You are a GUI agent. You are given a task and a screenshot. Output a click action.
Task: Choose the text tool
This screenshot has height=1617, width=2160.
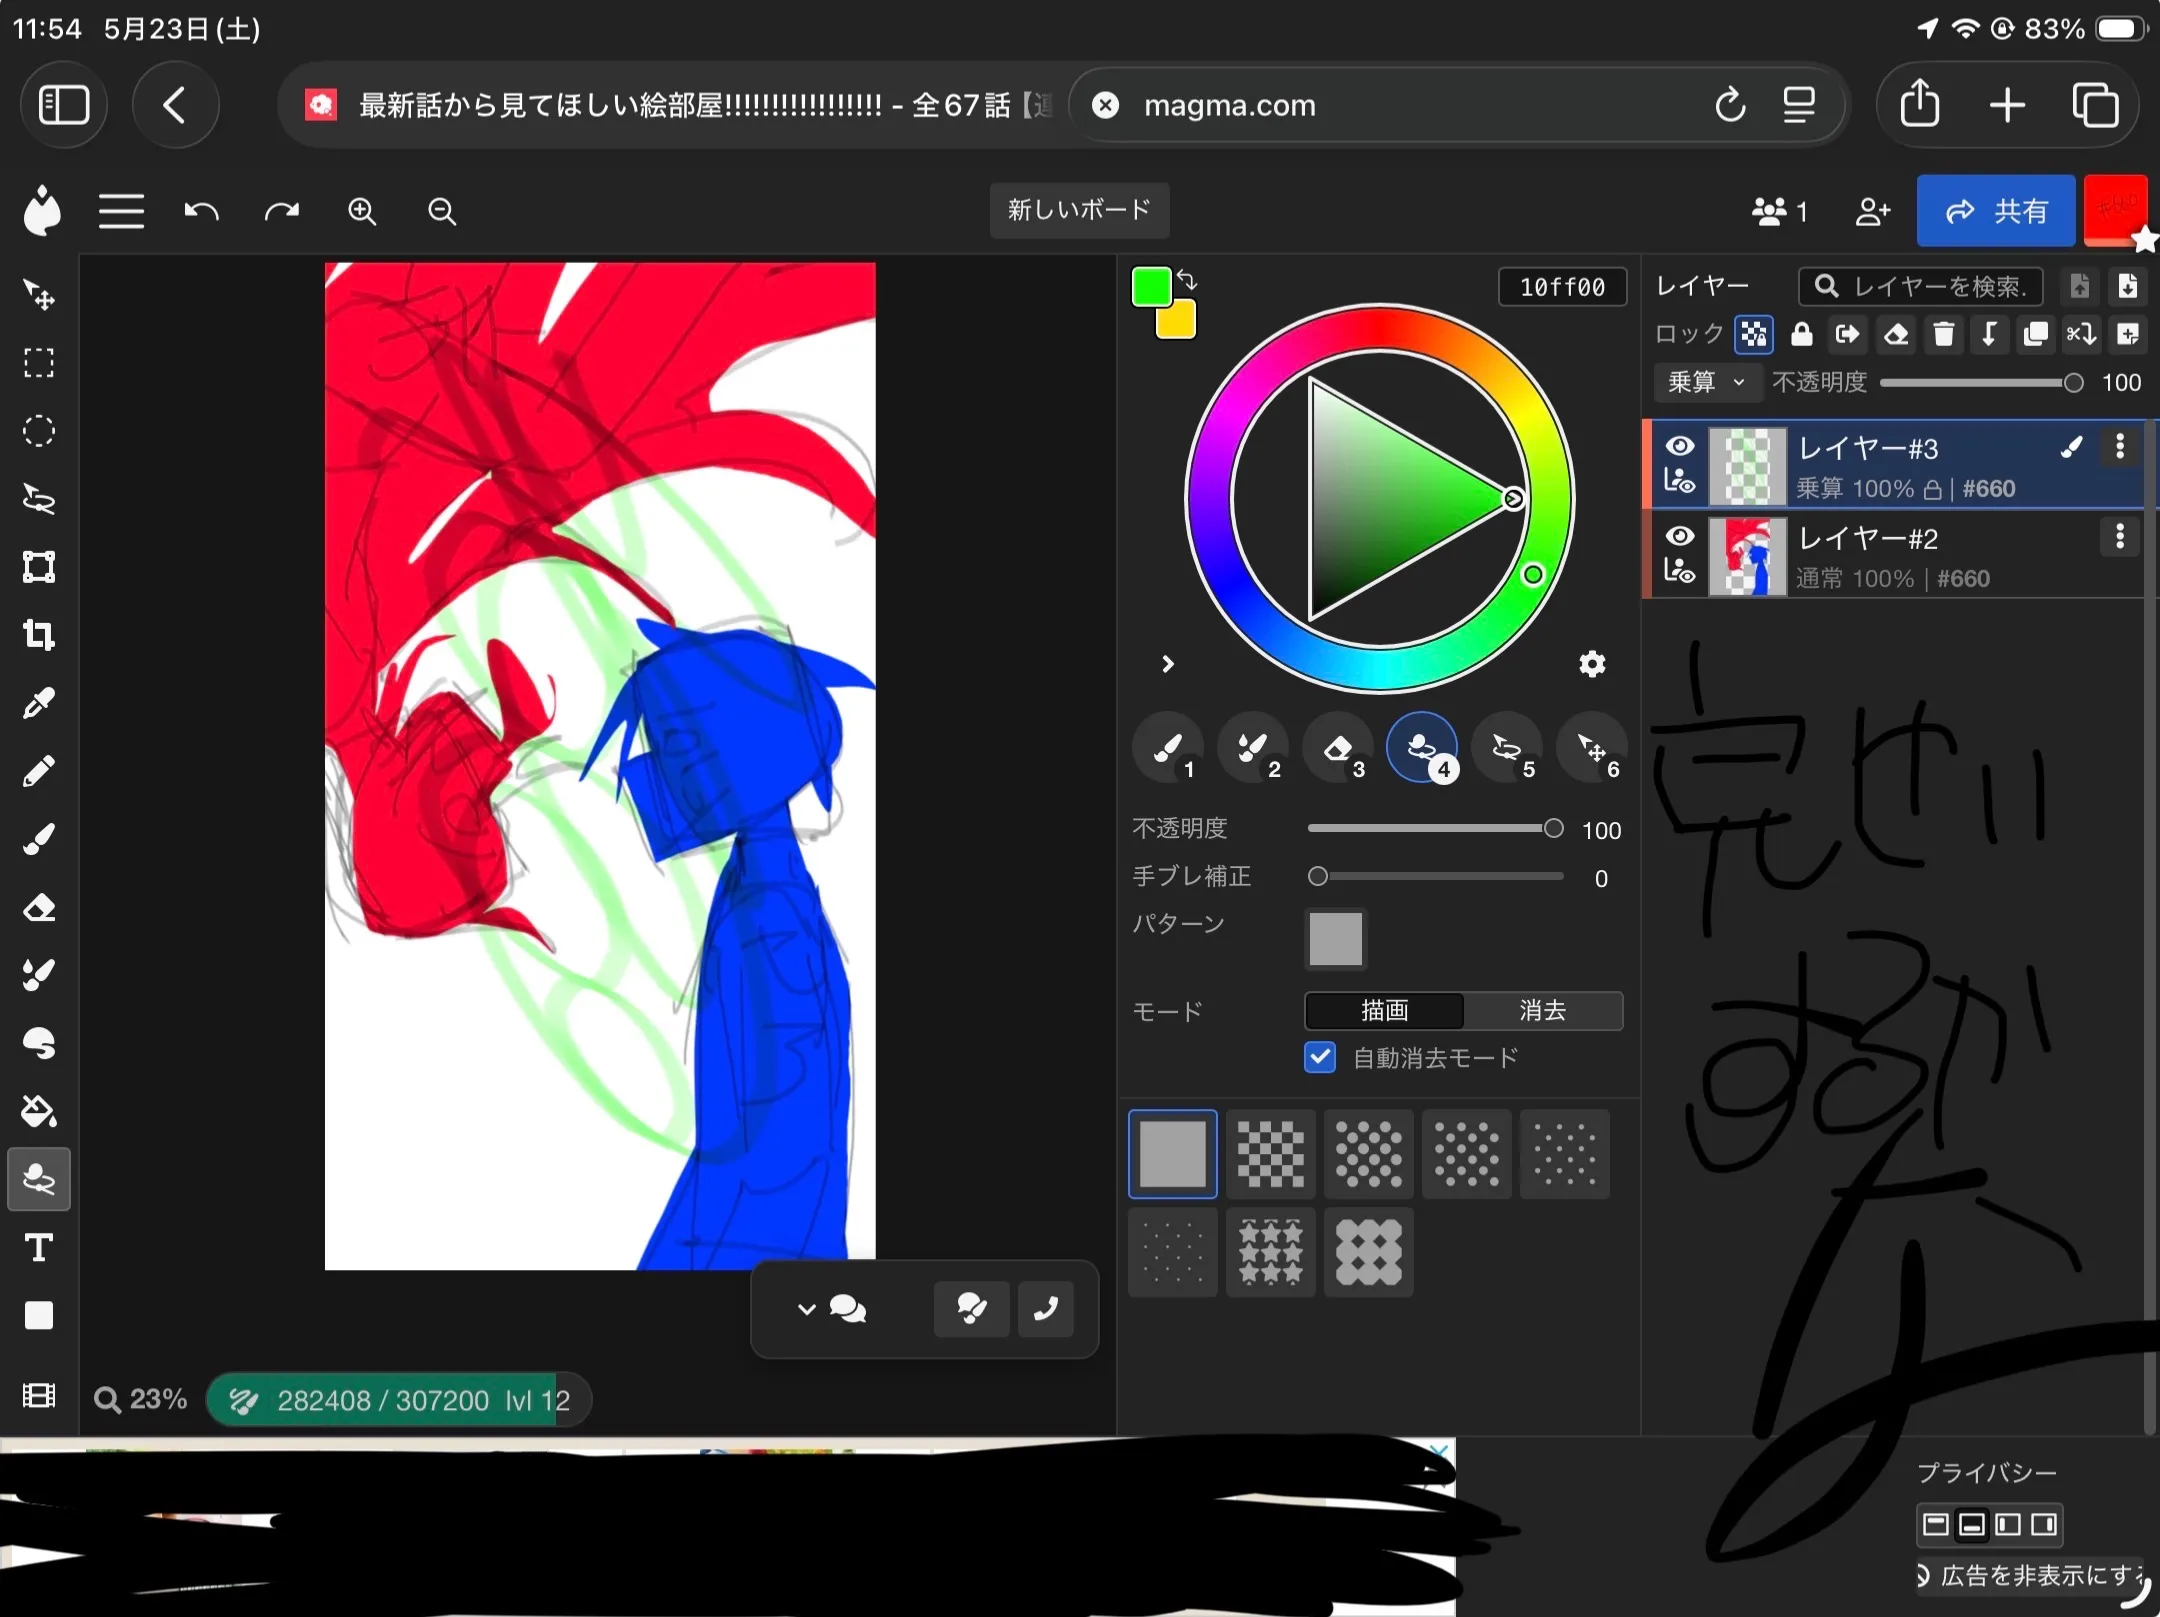(x=39, y=1248)
